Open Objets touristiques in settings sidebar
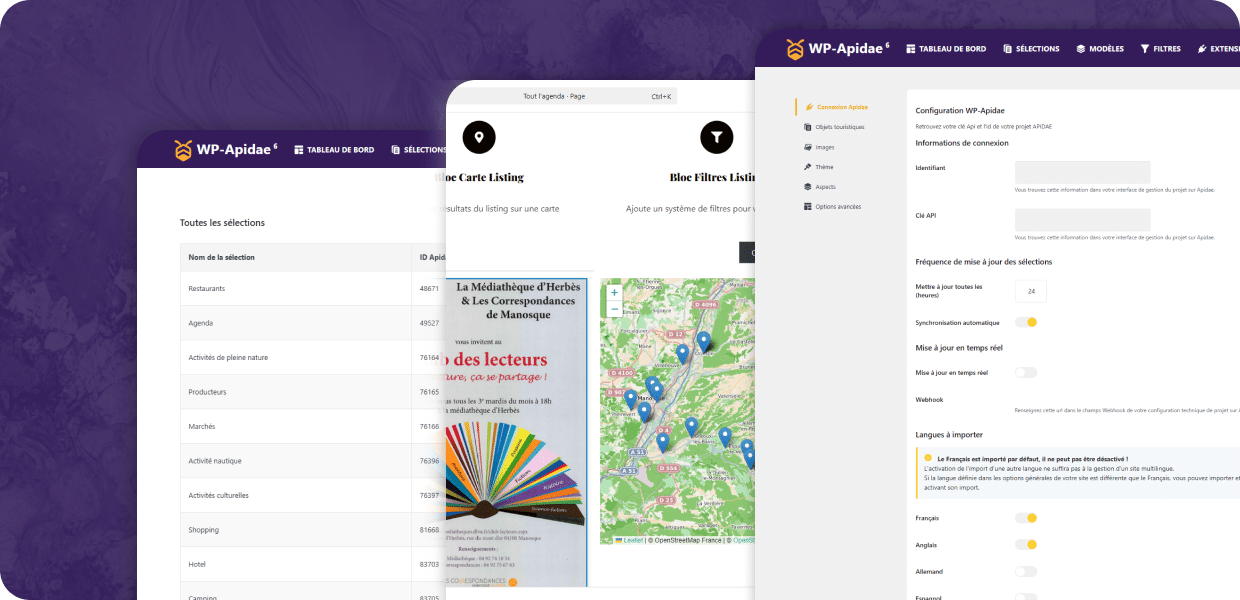Screen dimensions: 1240x600 coord(839,127)
